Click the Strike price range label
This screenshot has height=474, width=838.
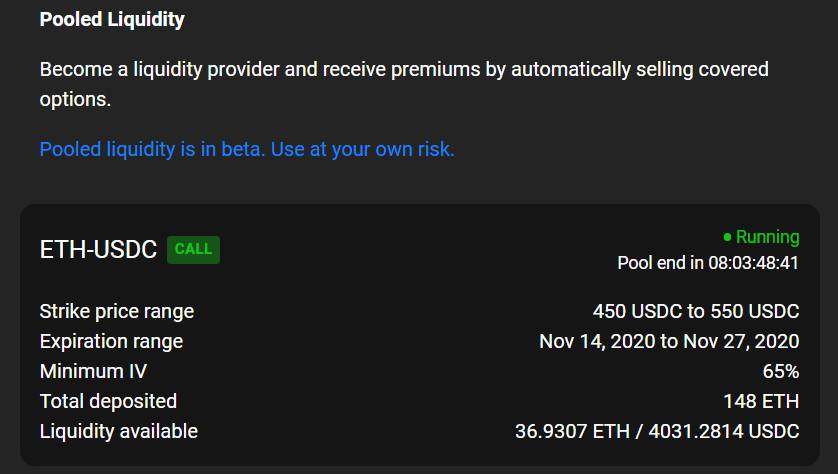pyautogui.click(x=117, y=311)
